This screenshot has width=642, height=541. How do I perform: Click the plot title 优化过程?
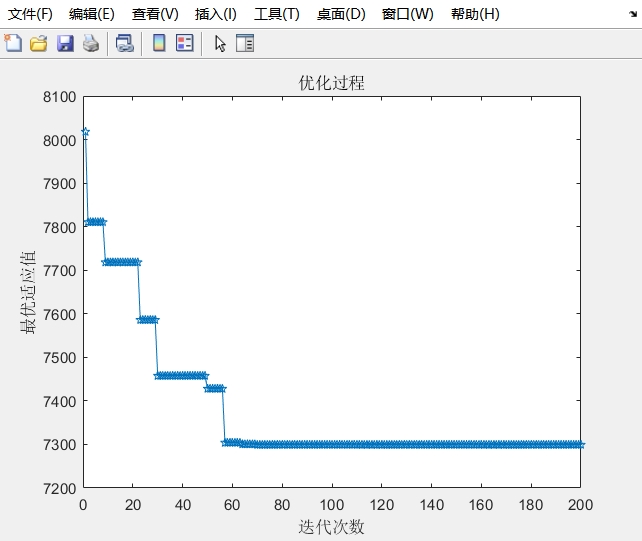331,83
